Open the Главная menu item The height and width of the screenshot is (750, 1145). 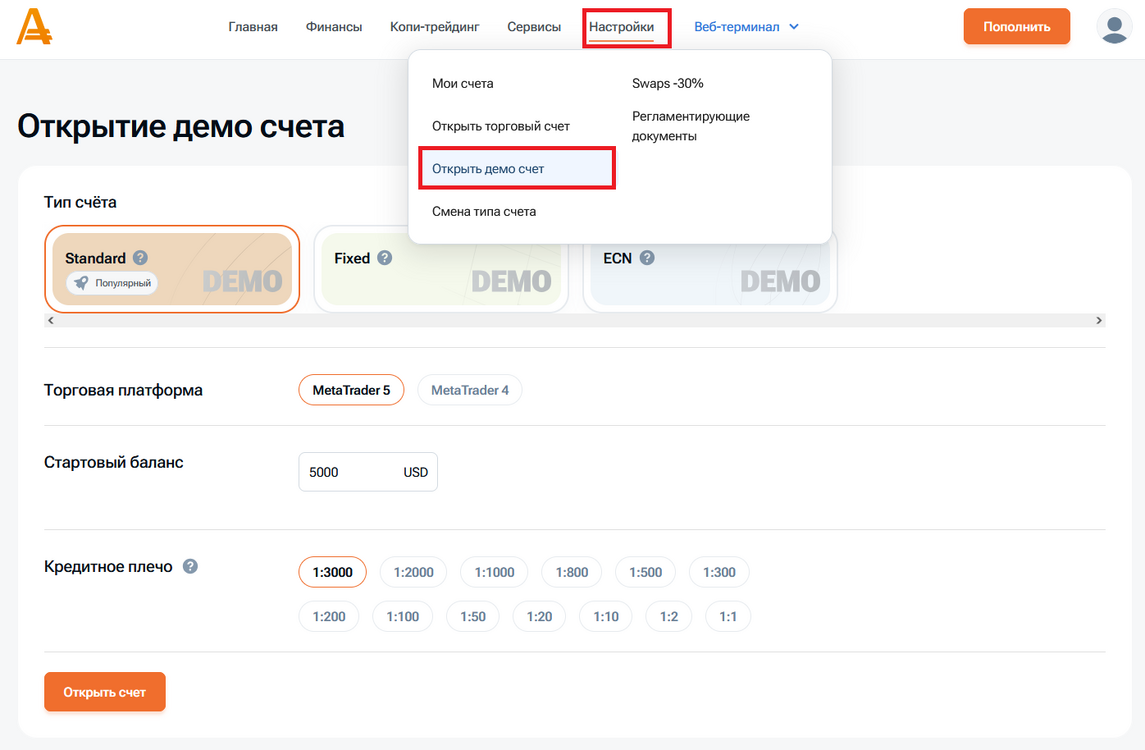pyautogui.click(x=253, y=27)
